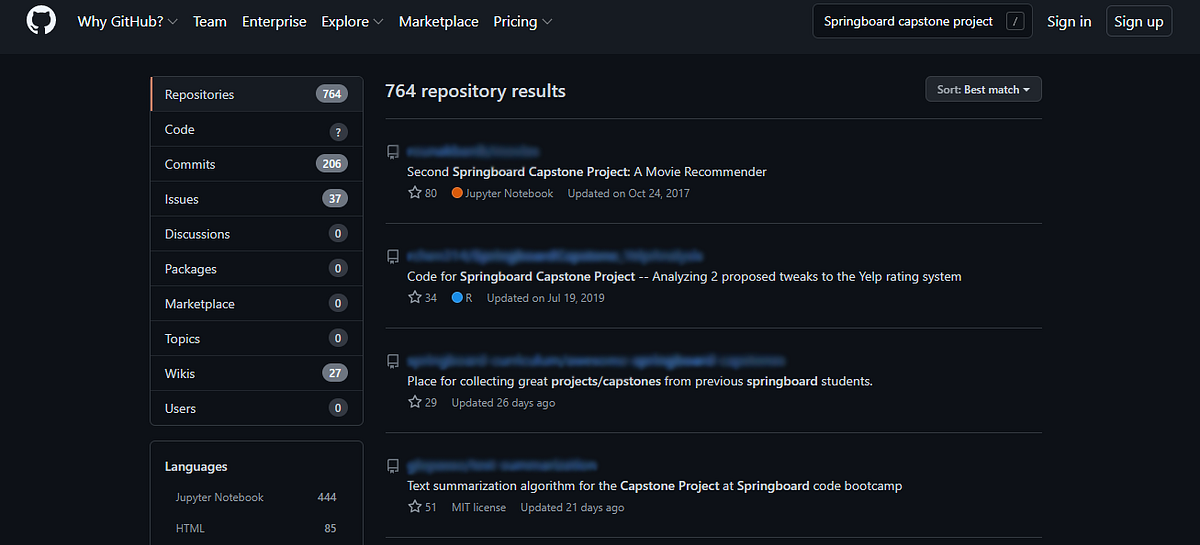The image size is (1200, 545).
Task: Click the GitHub Octocat logo
Action: tap(41, 21)
